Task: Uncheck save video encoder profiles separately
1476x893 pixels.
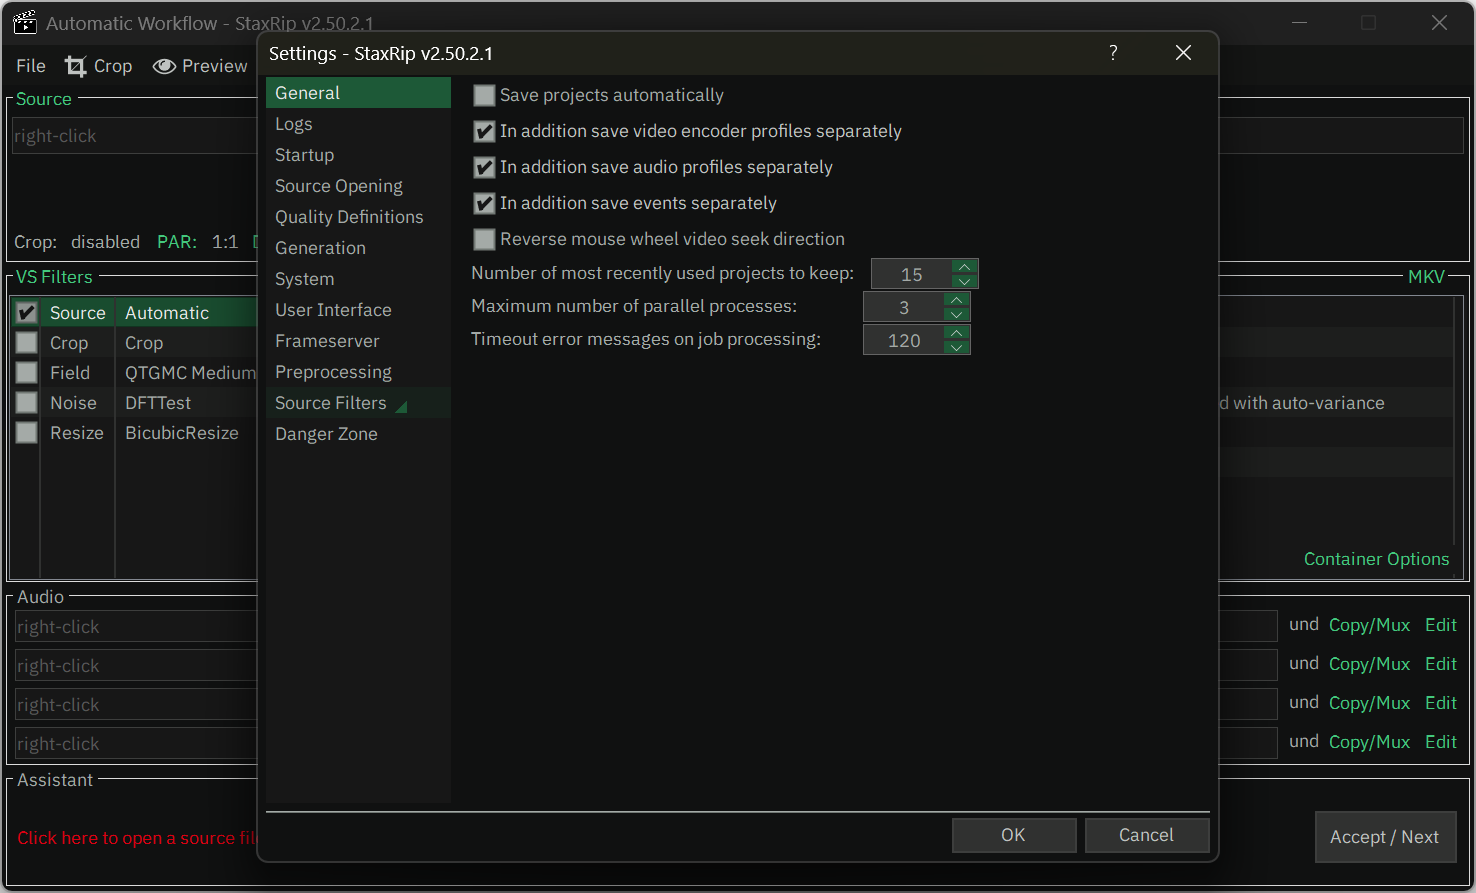Action: (484, 131)
